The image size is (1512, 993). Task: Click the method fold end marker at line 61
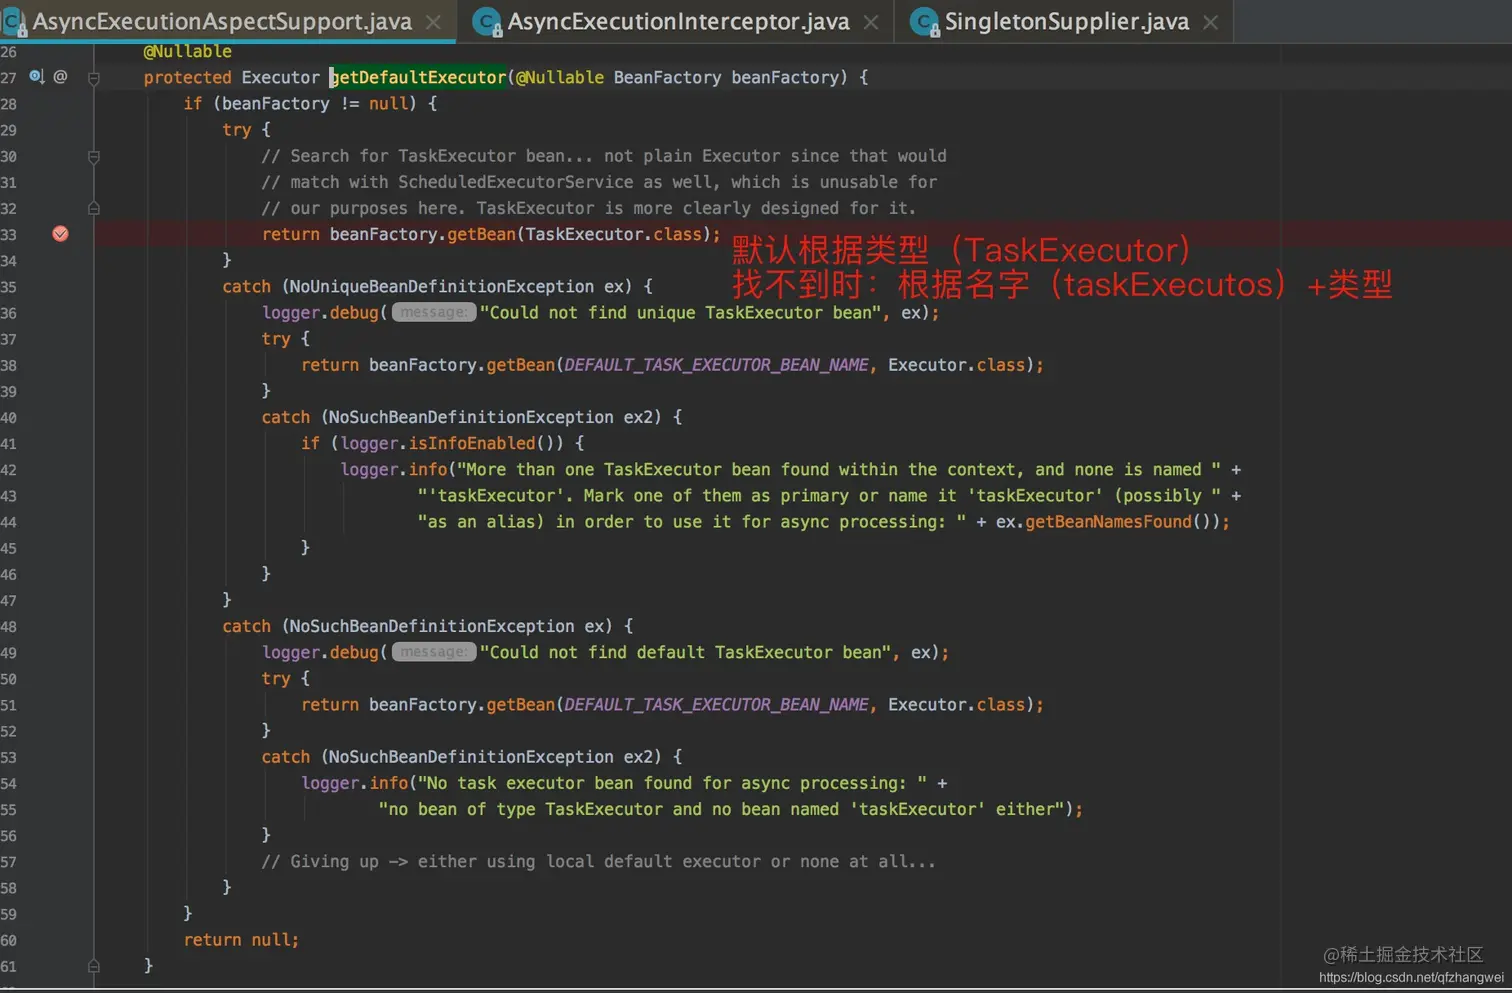(94, 966)
